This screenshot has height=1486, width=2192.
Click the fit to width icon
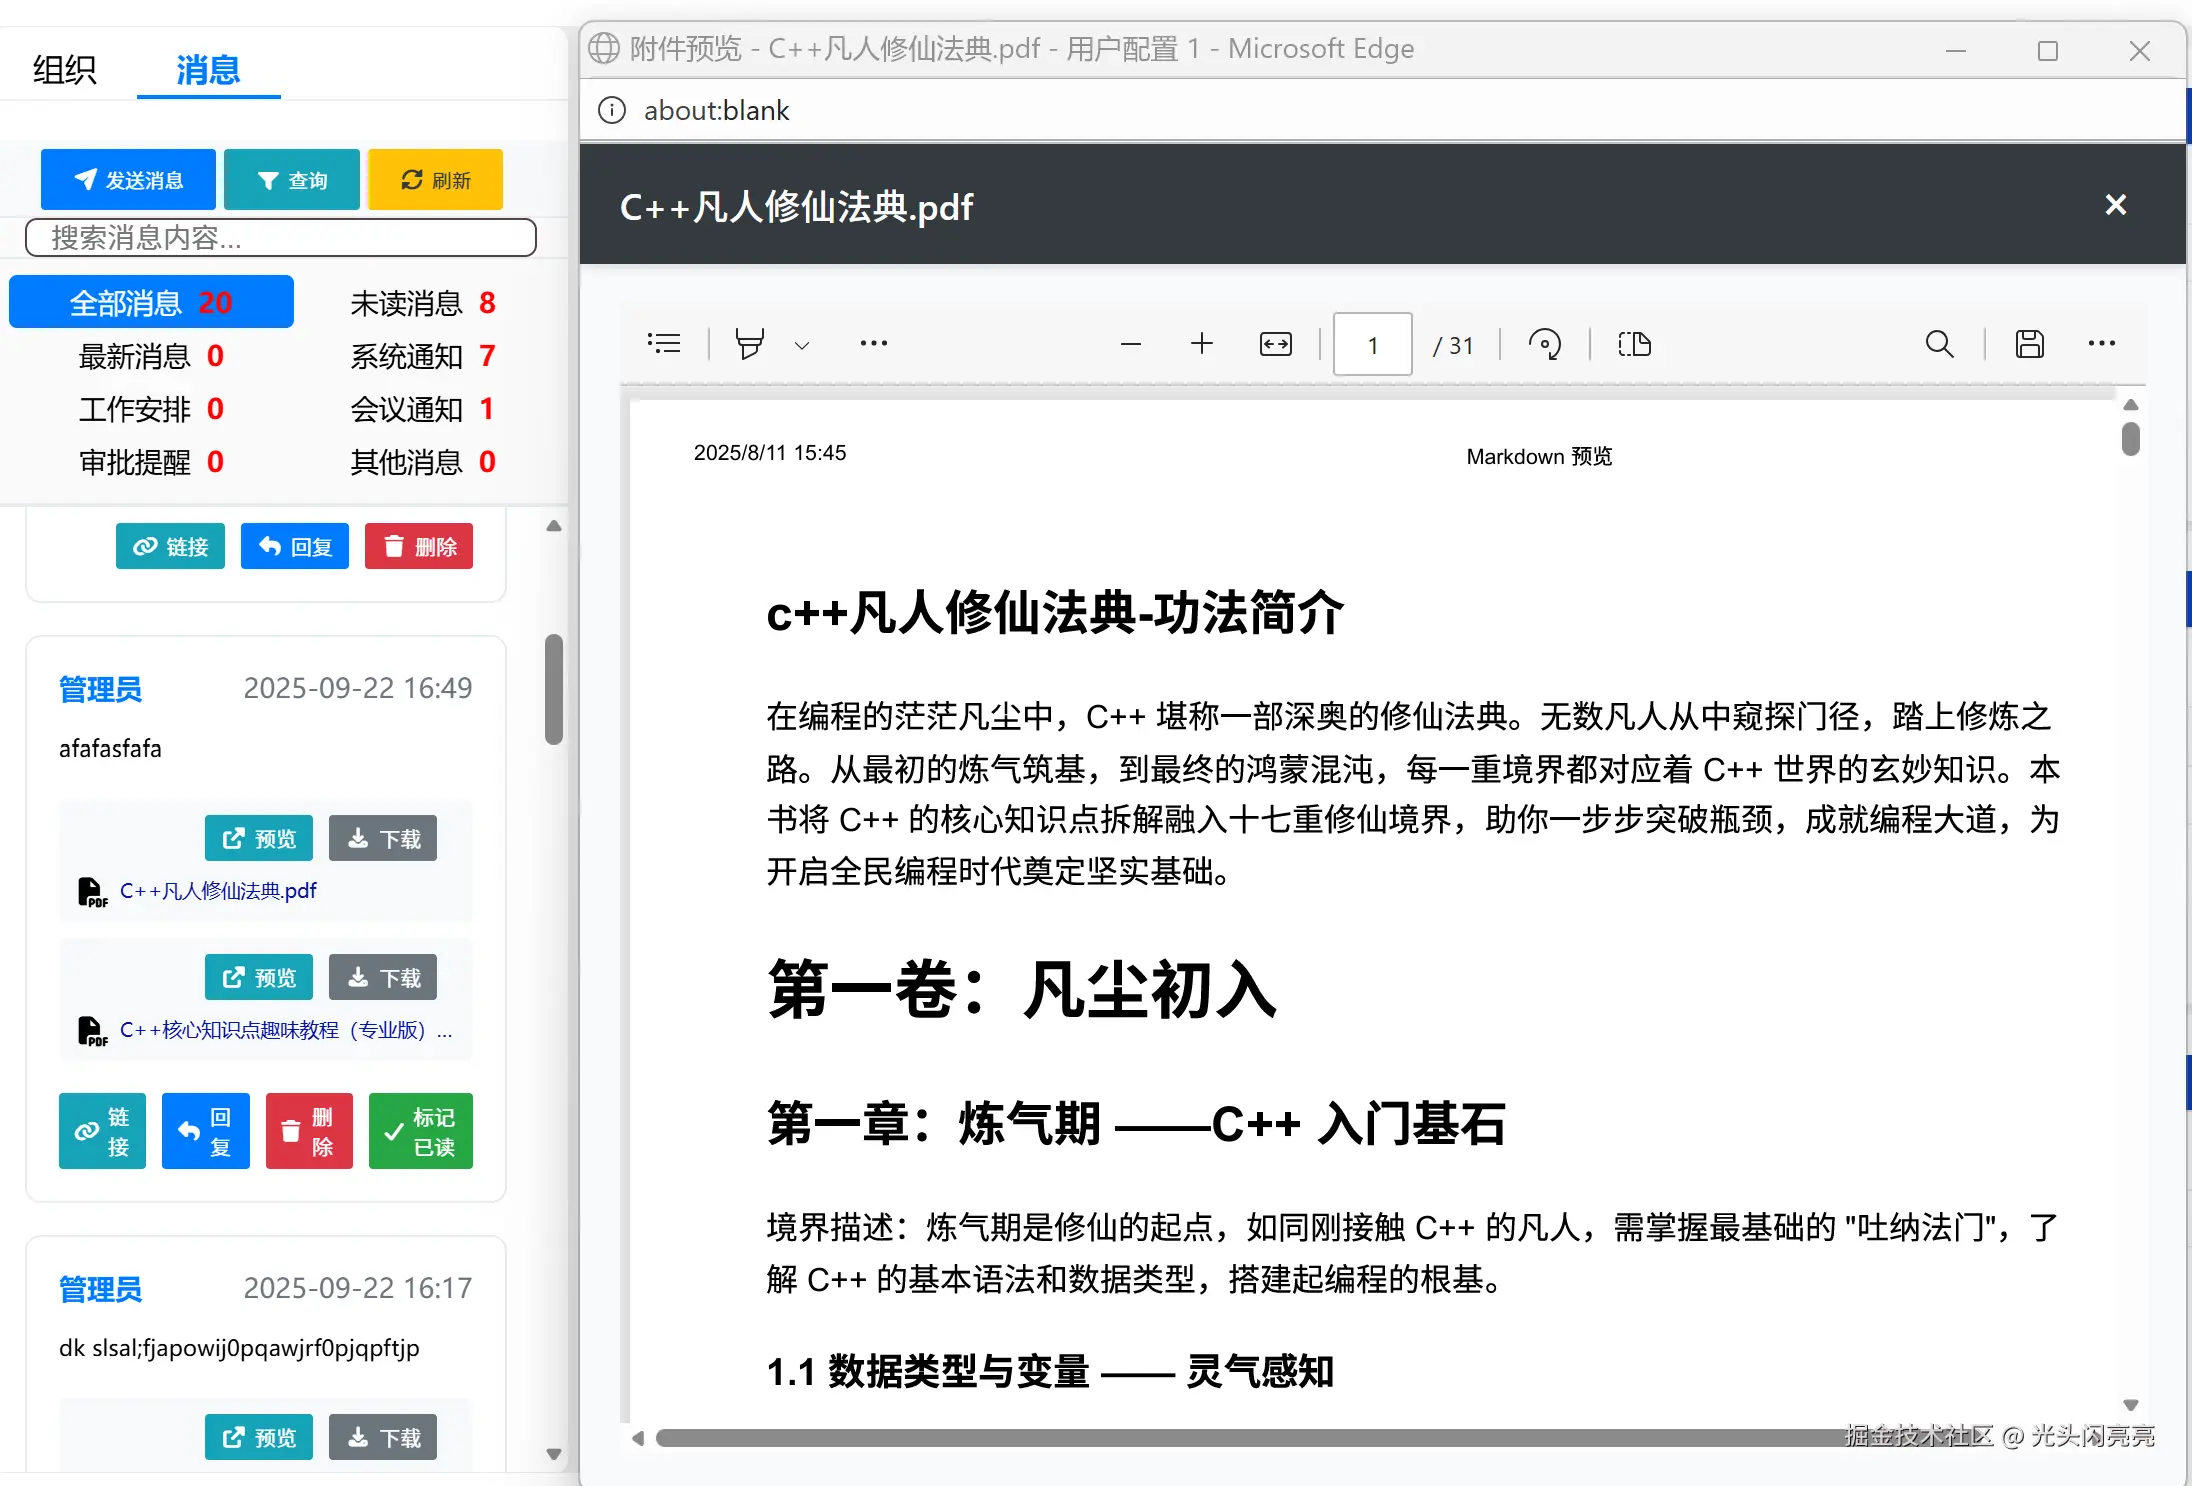tap(1275, 344)
